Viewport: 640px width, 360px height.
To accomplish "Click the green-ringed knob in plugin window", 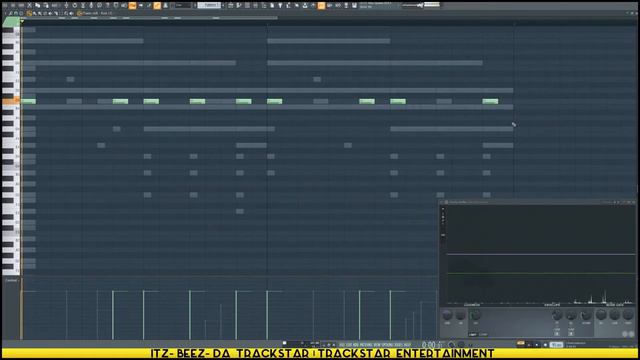I will coord(475,315).
